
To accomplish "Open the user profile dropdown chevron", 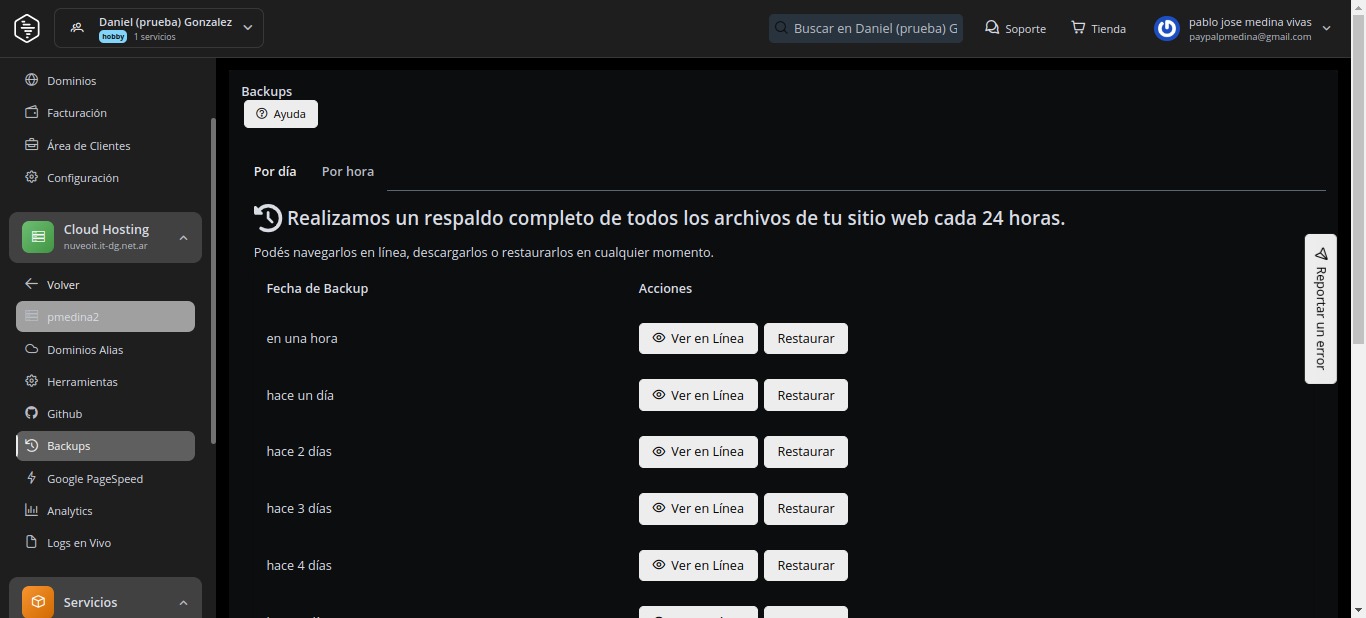I will tap(1327, 28).
